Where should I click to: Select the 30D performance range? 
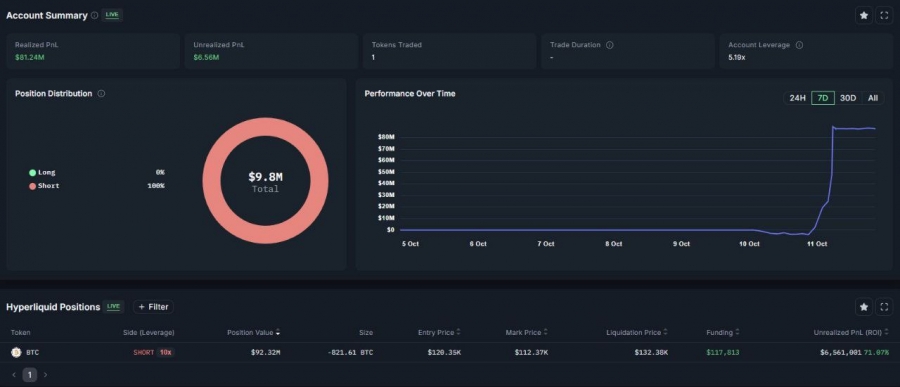coord(848,98)
